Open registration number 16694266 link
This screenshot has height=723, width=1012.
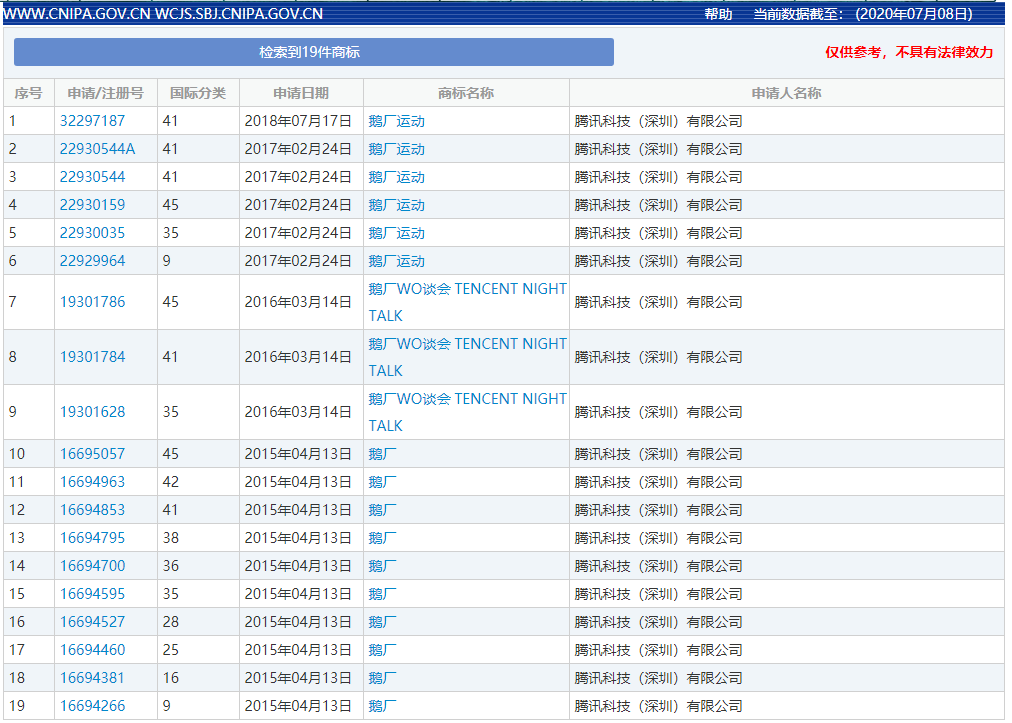(x=92, y=706)
